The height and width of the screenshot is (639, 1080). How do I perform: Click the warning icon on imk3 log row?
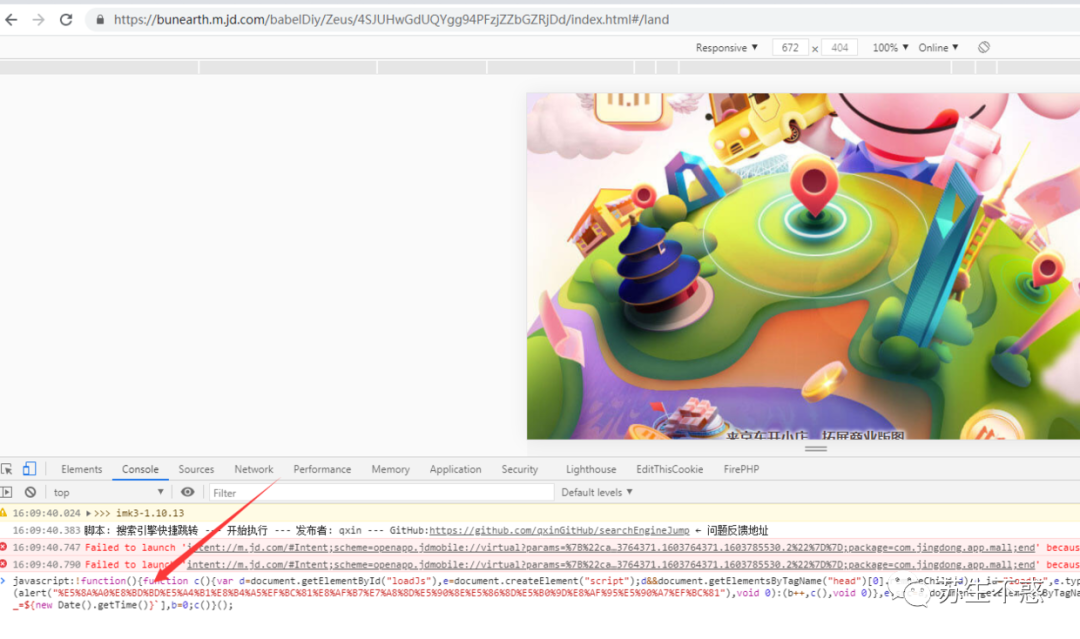[3, 513]
